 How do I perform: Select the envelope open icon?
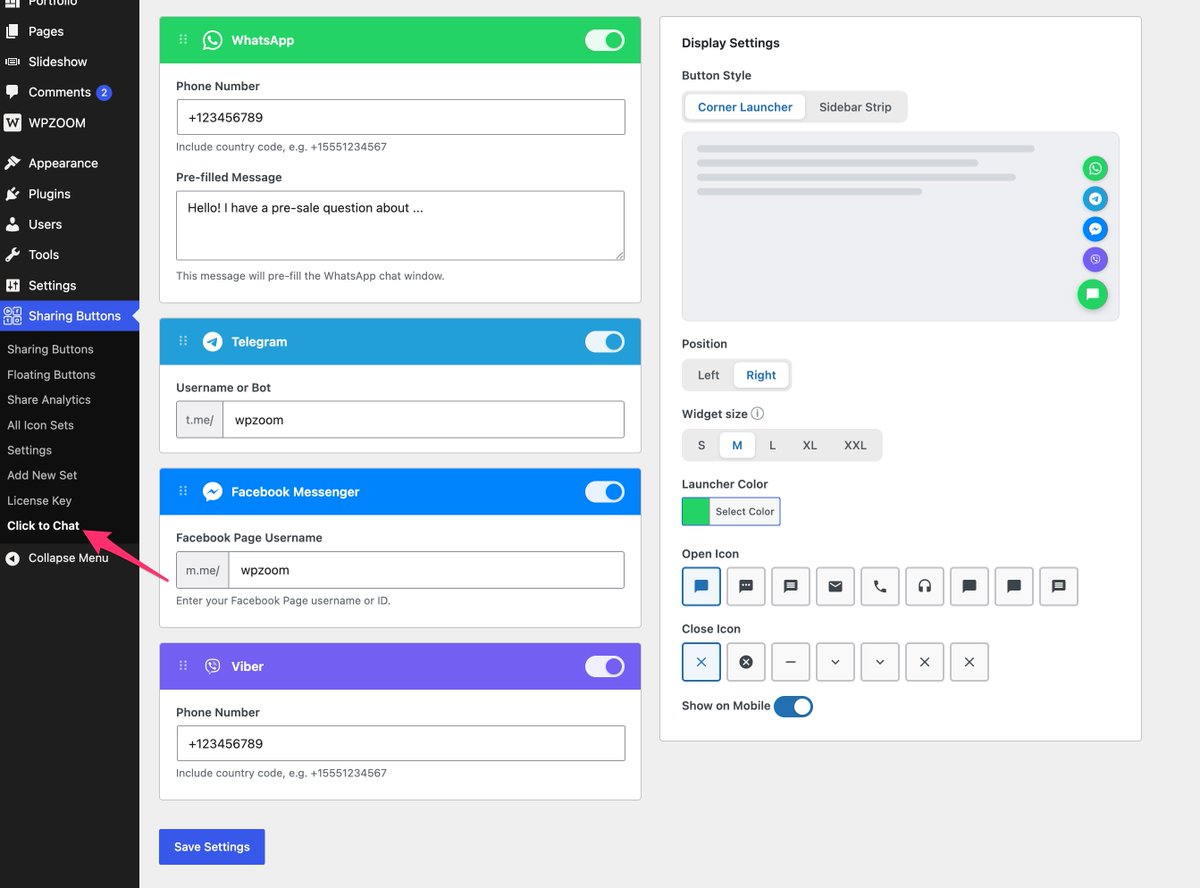[835, 586]
